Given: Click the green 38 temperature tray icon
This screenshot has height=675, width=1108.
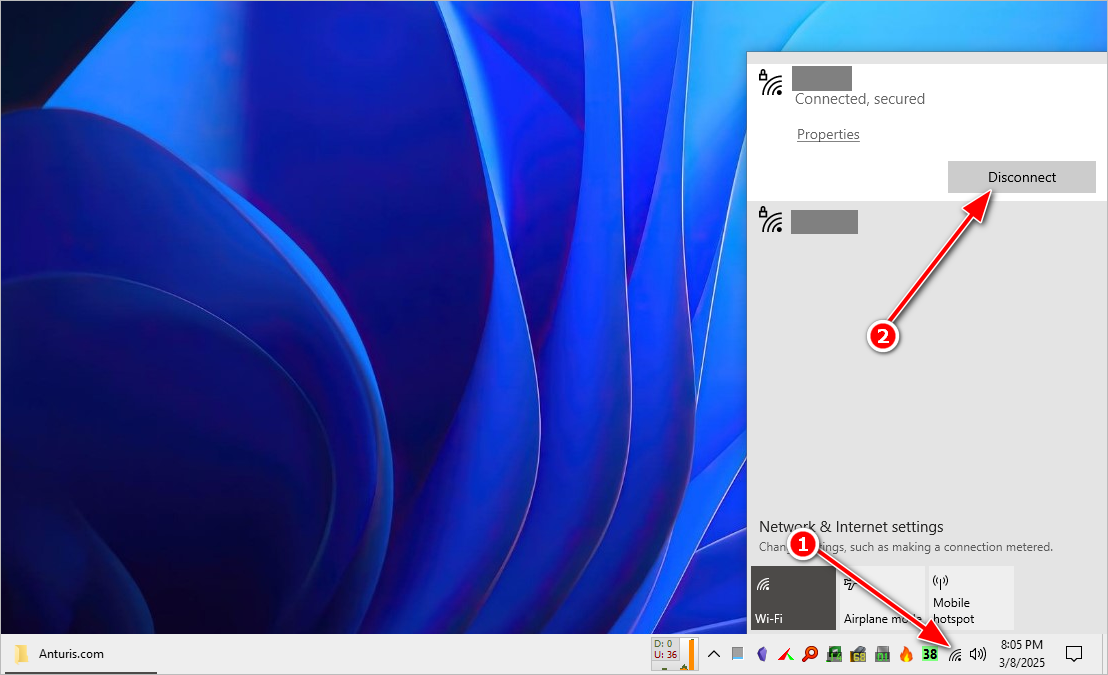Looking at the screenshot, I should (x=930, y=655).
